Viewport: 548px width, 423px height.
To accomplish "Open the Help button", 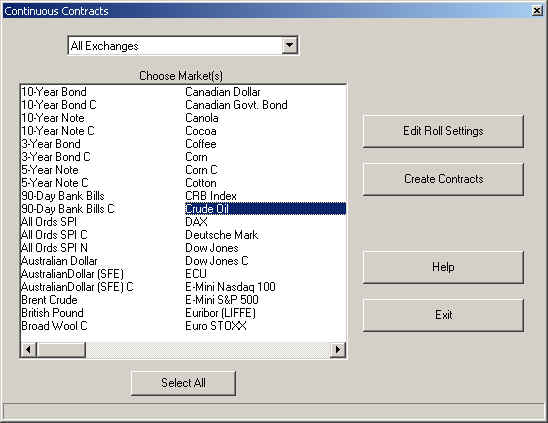I will [443, 267].
